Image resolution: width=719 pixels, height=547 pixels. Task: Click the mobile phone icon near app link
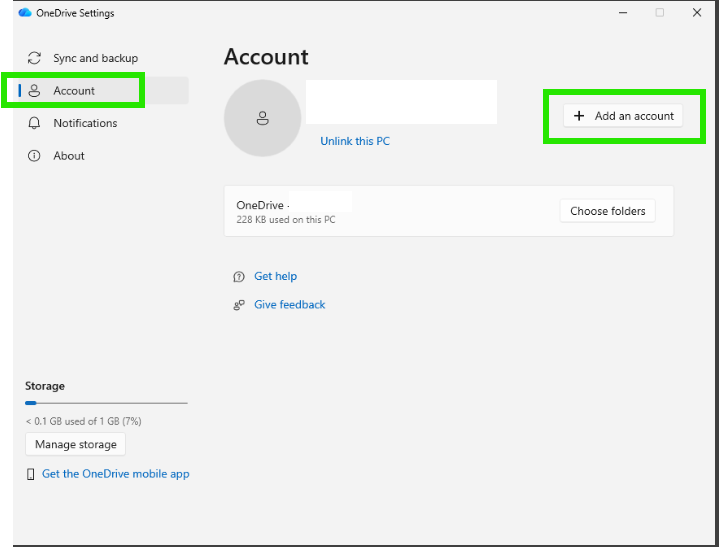[x=30, y=474]
